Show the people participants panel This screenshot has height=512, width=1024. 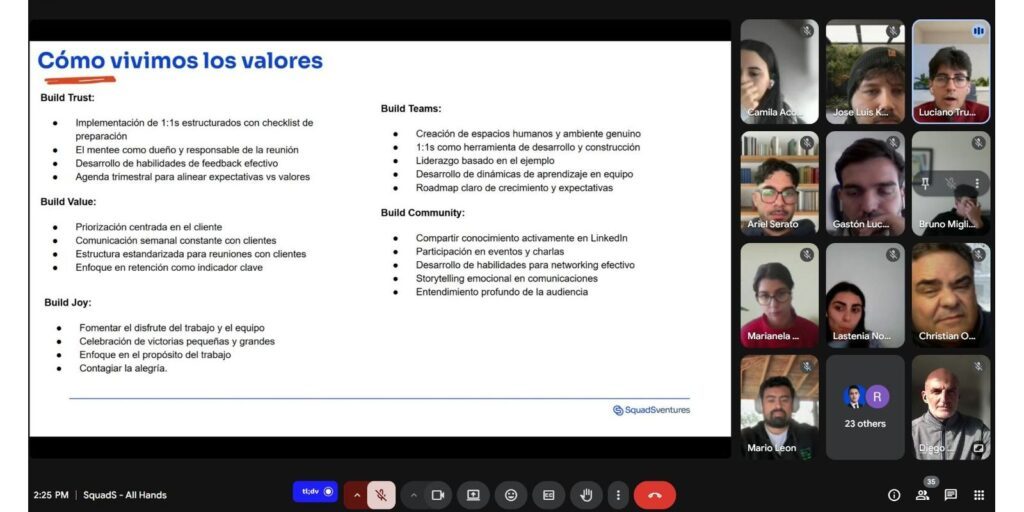tap(922, 495)
